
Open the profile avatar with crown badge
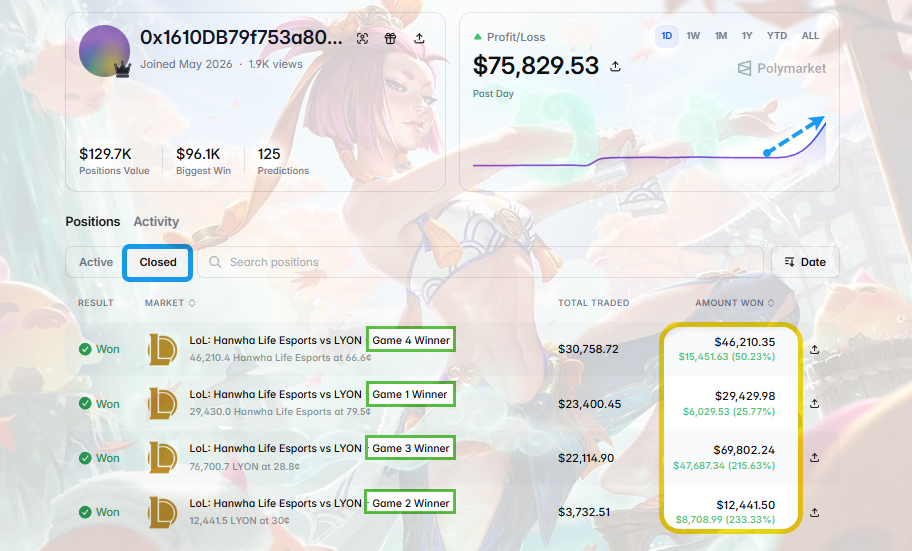point(105,51)
